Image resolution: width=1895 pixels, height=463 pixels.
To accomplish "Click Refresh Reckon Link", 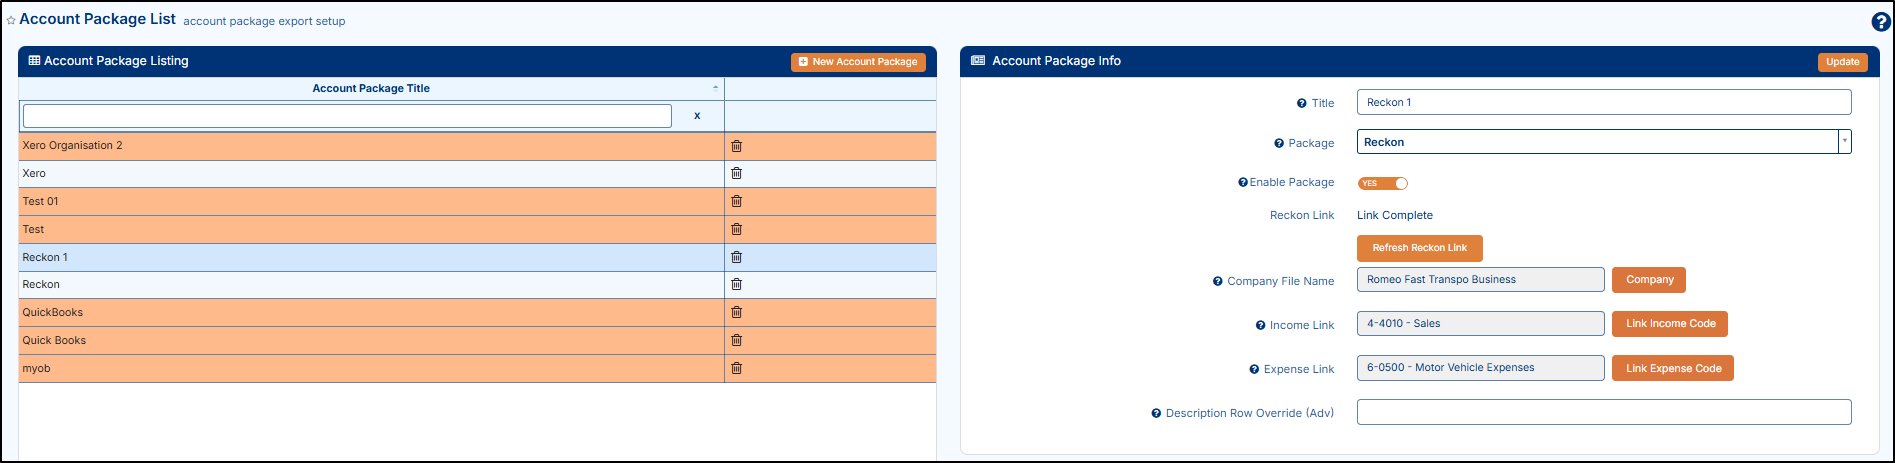I will (1419, 248).
